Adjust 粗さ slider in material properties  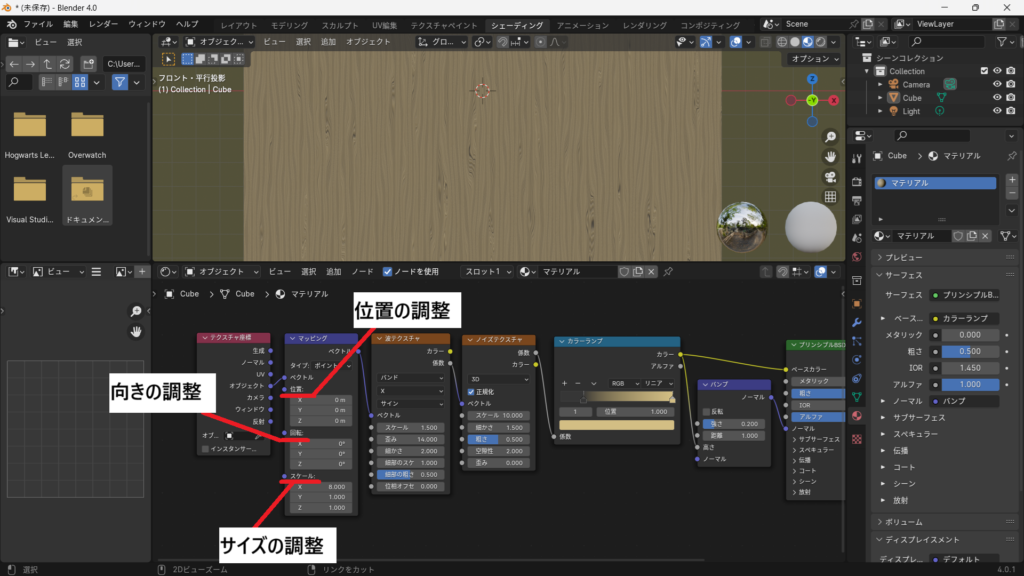(x=970, y=351)
